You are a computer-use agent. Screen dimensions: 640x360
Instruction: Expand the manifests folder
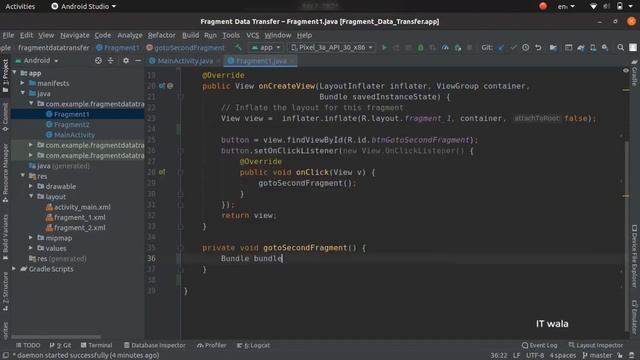pos(23,83)
